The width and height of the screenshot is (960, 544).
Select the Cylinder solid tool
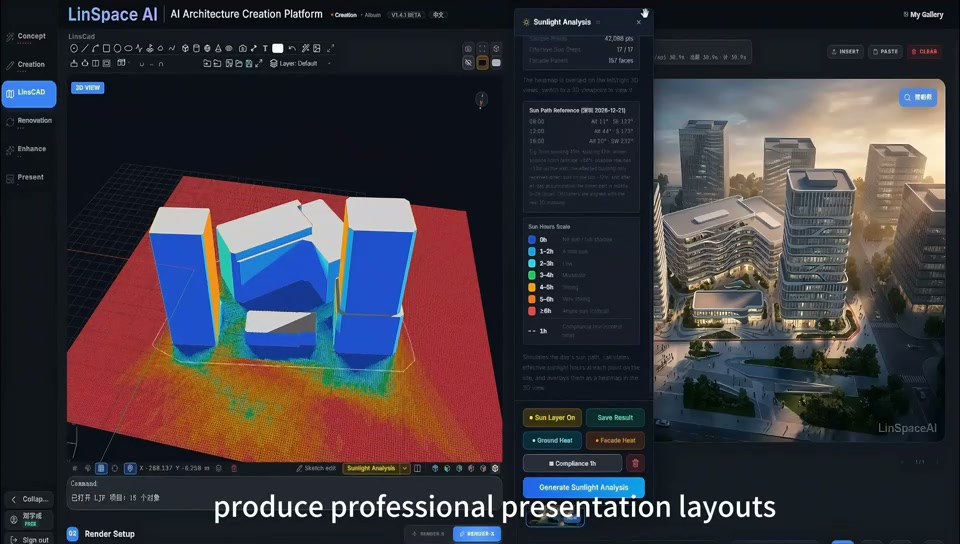point(196,48)
